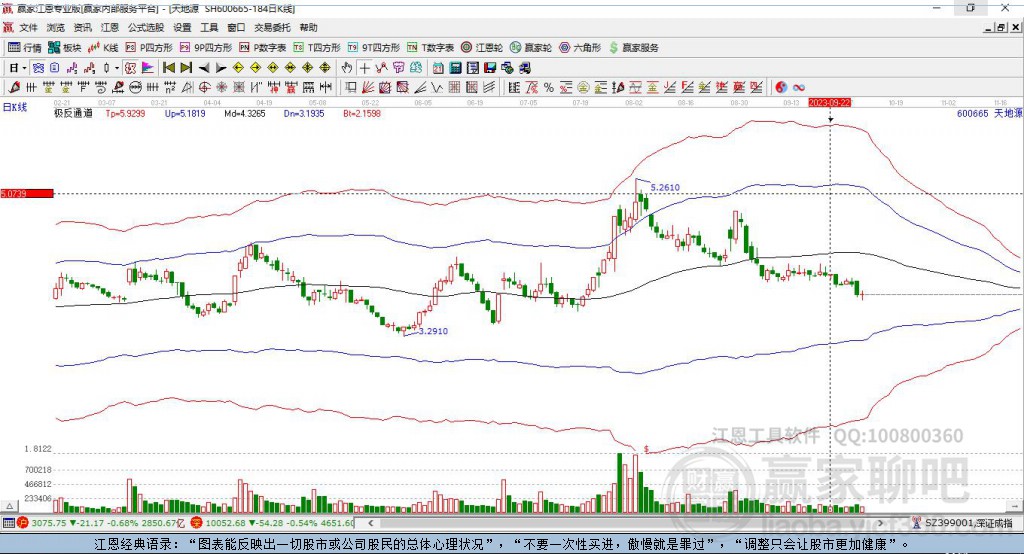Open the 交易委托 menu
Image resolution: width=1024 pixels, height=554 pixels.
click(x=272, y=27)
